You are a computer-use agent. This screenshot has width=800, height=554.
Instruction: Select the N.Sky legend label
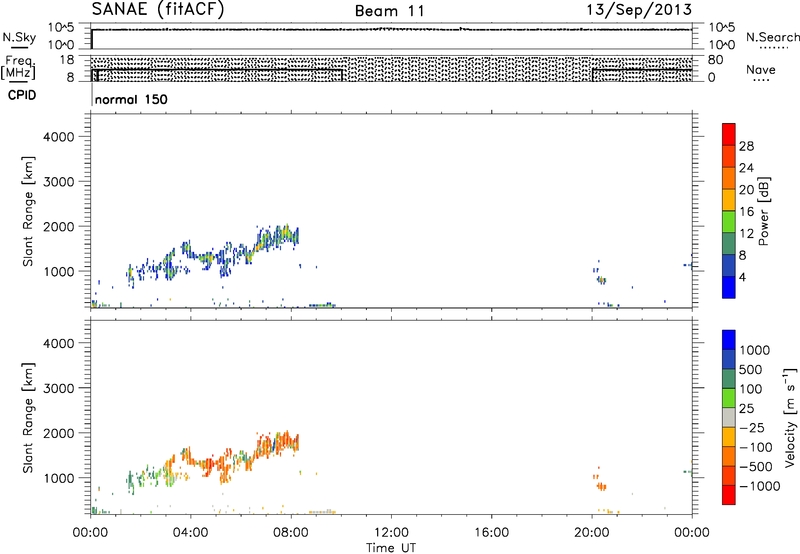[19, 37]
